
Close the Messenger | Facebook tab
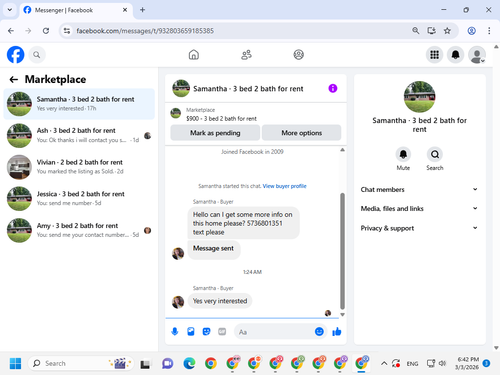point(125,10)
